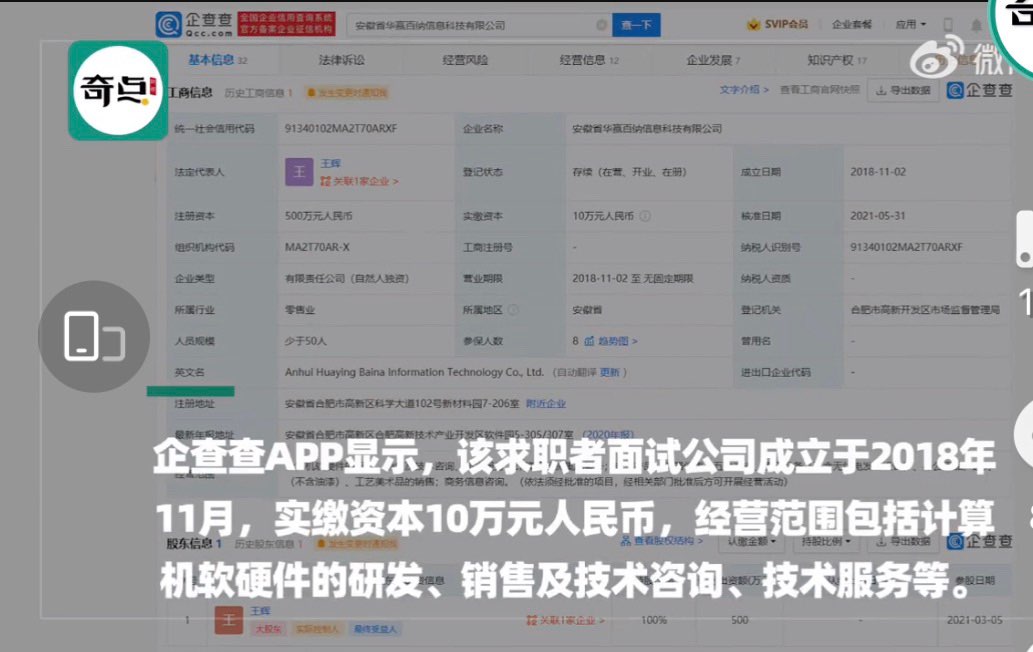
Task: Open the 企业套餐 menu item
Action: 852,24
